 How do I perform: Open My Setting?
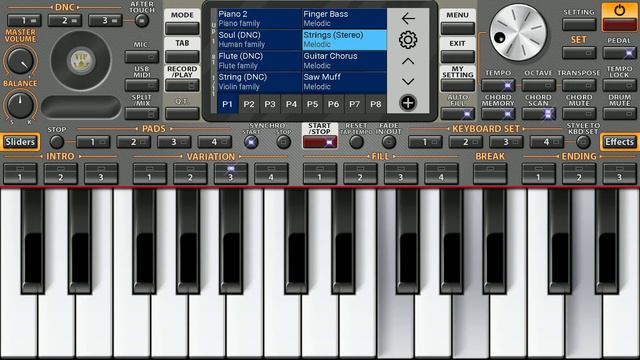tap(458, 85)
